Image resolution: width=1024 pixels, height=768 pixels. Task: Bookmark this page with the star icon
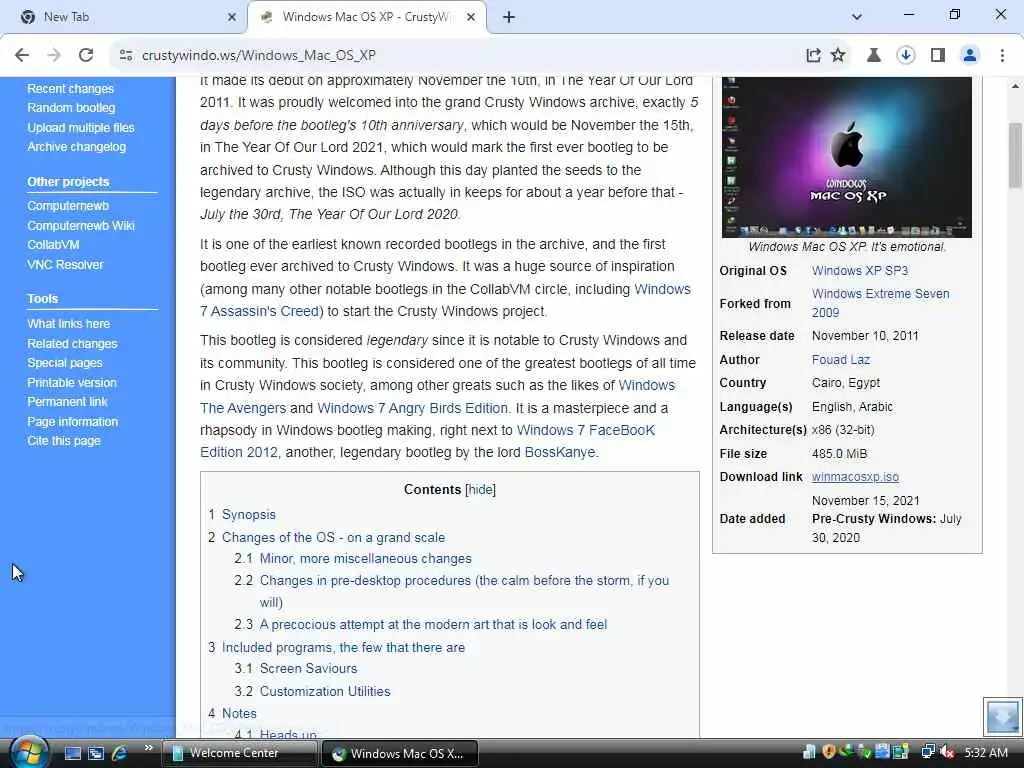(x=838, y=56)
